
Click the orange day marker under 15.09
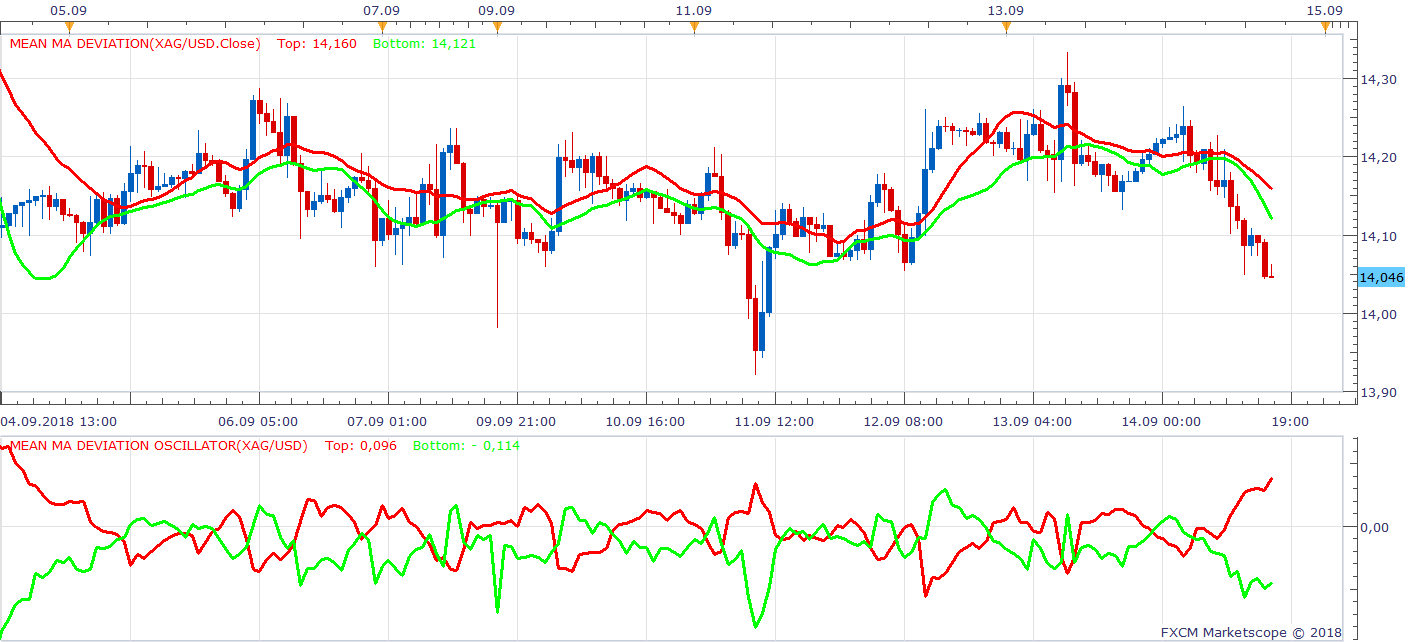click(x=1325, y=27)
